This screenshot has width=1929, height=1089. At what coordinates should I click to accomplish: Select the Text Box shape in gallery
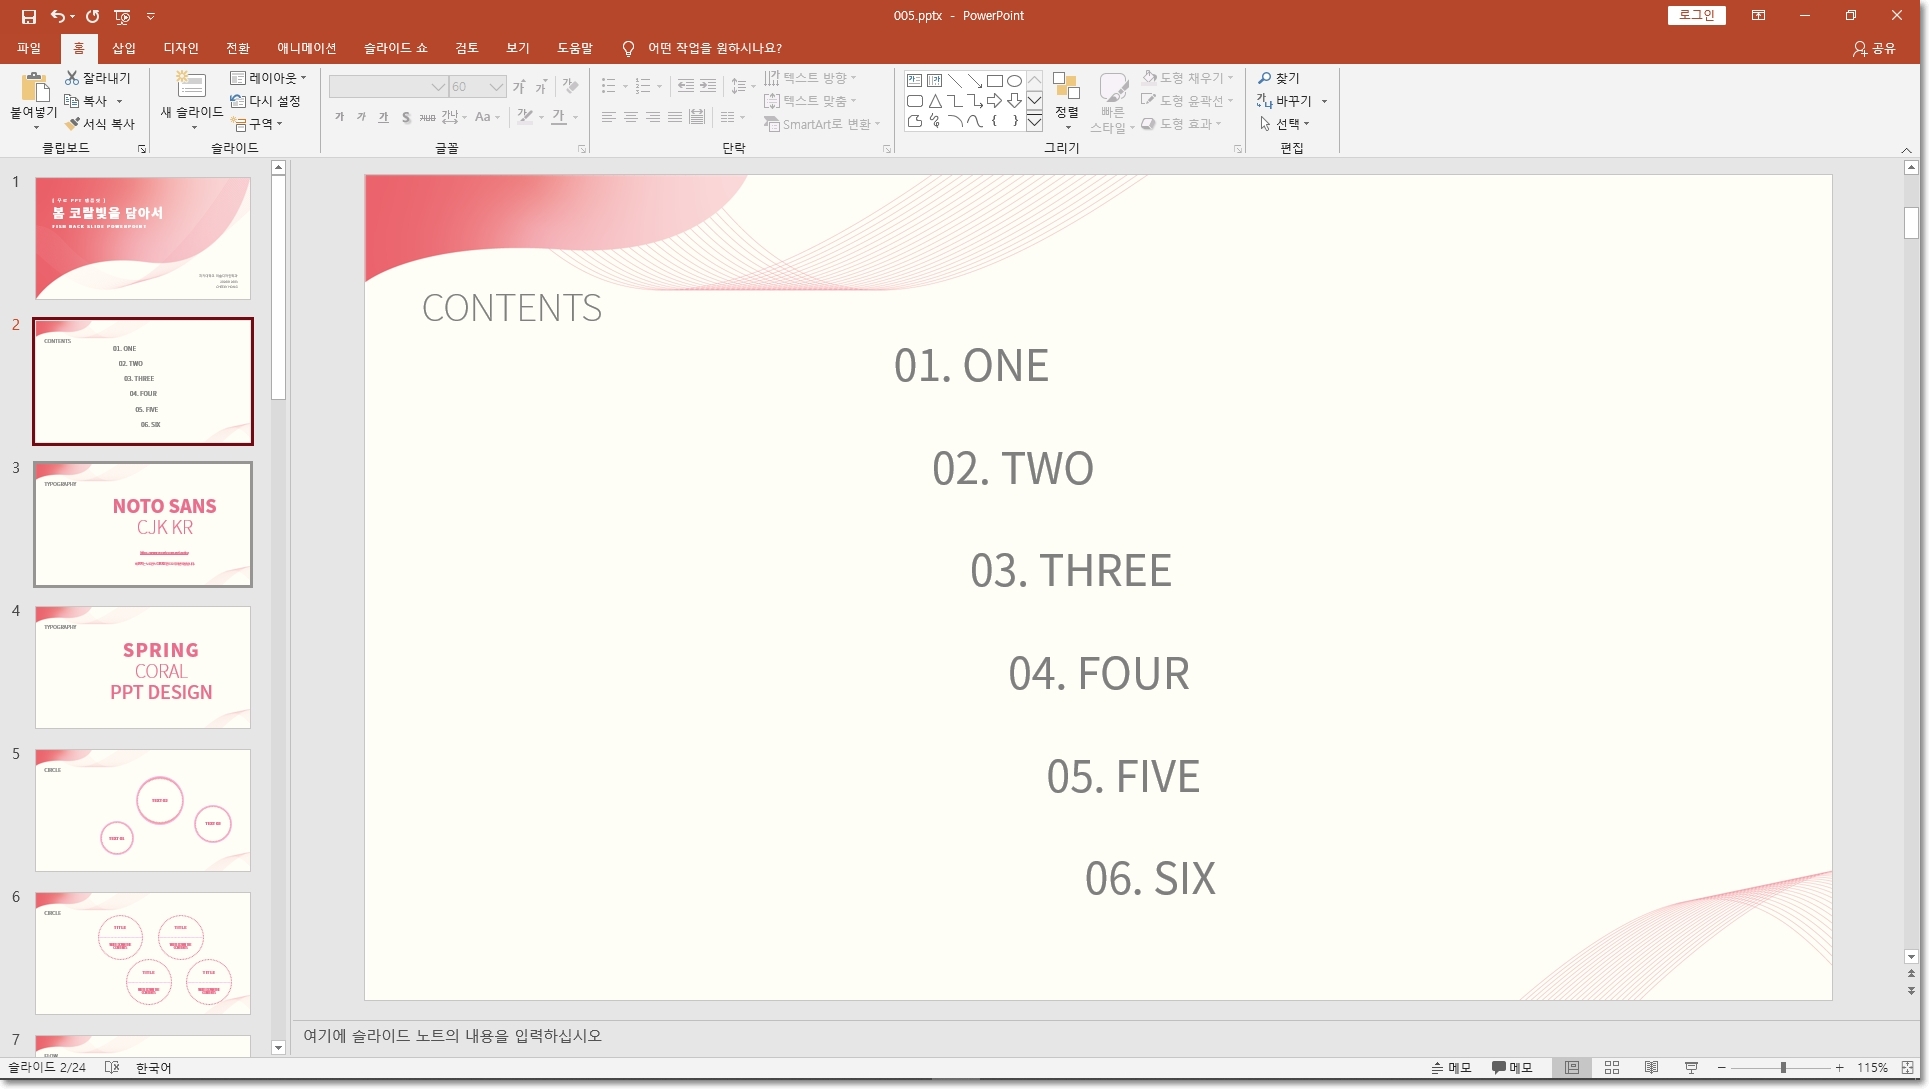click(x=914, y=81)
